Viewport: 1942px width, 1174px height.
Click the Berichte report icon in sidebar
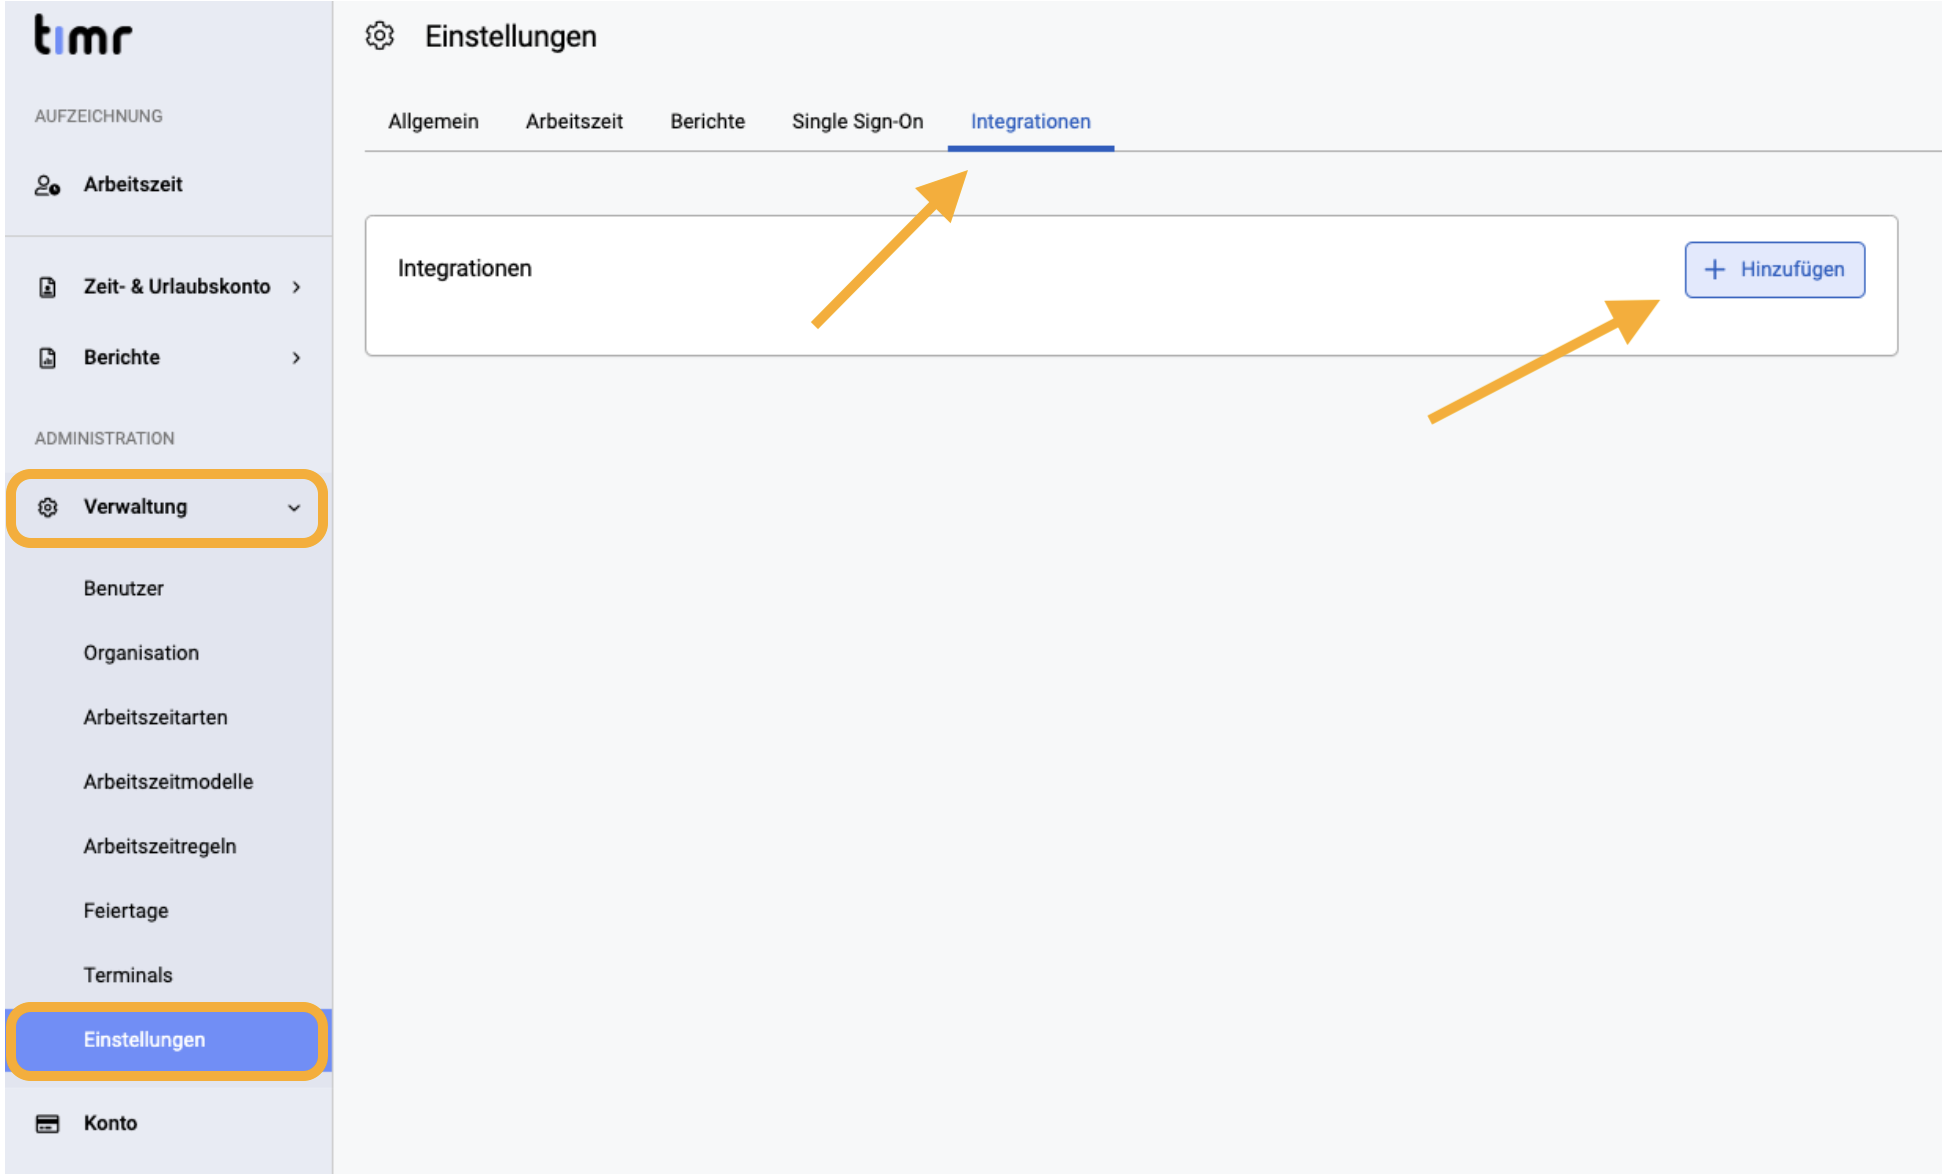click(x=47, y=358)
